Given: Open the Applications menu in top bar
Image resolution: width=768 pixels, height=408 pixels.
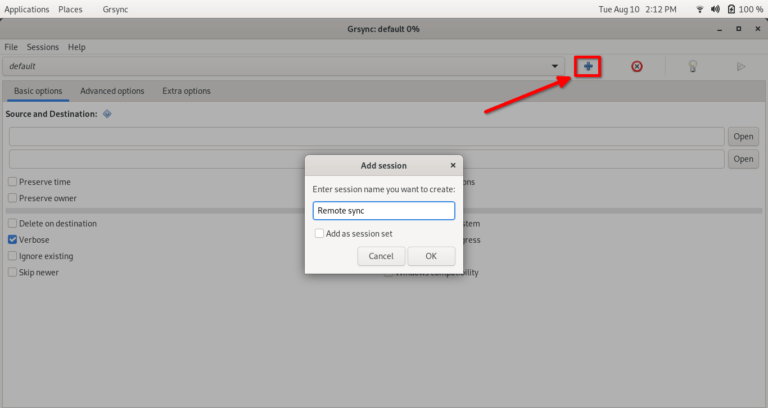Looking at the screenshot, I should tap(27, 9).
